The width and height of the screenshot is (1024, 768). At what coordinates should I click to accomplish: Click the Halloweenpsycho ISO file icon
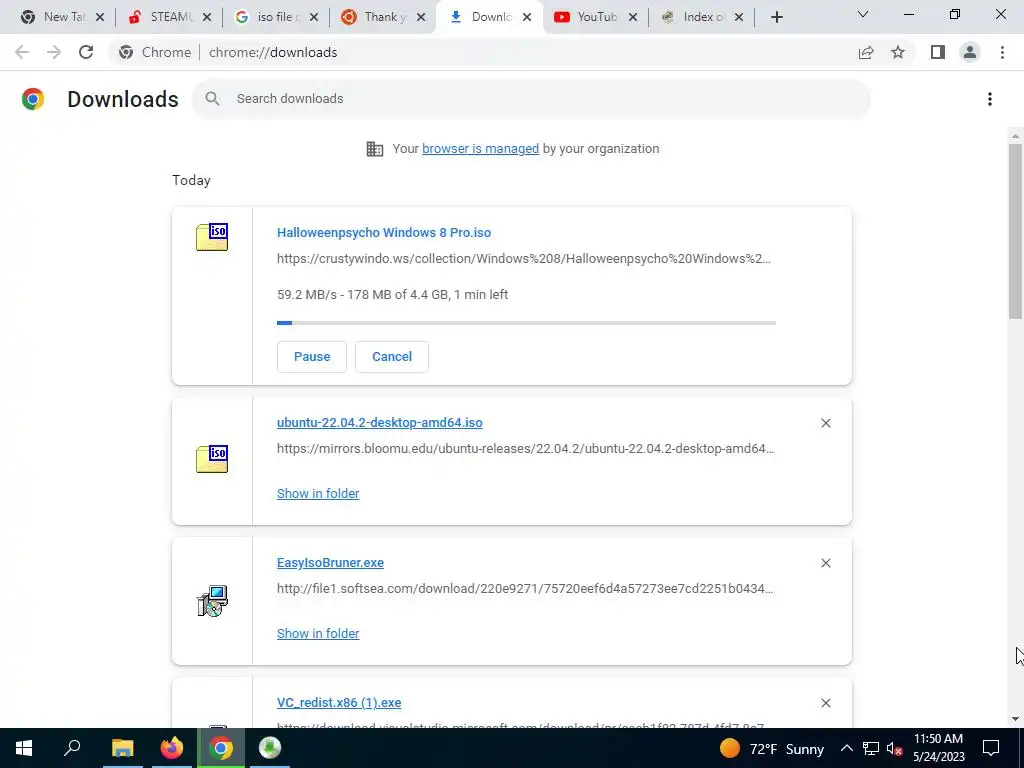coord(212,236)
